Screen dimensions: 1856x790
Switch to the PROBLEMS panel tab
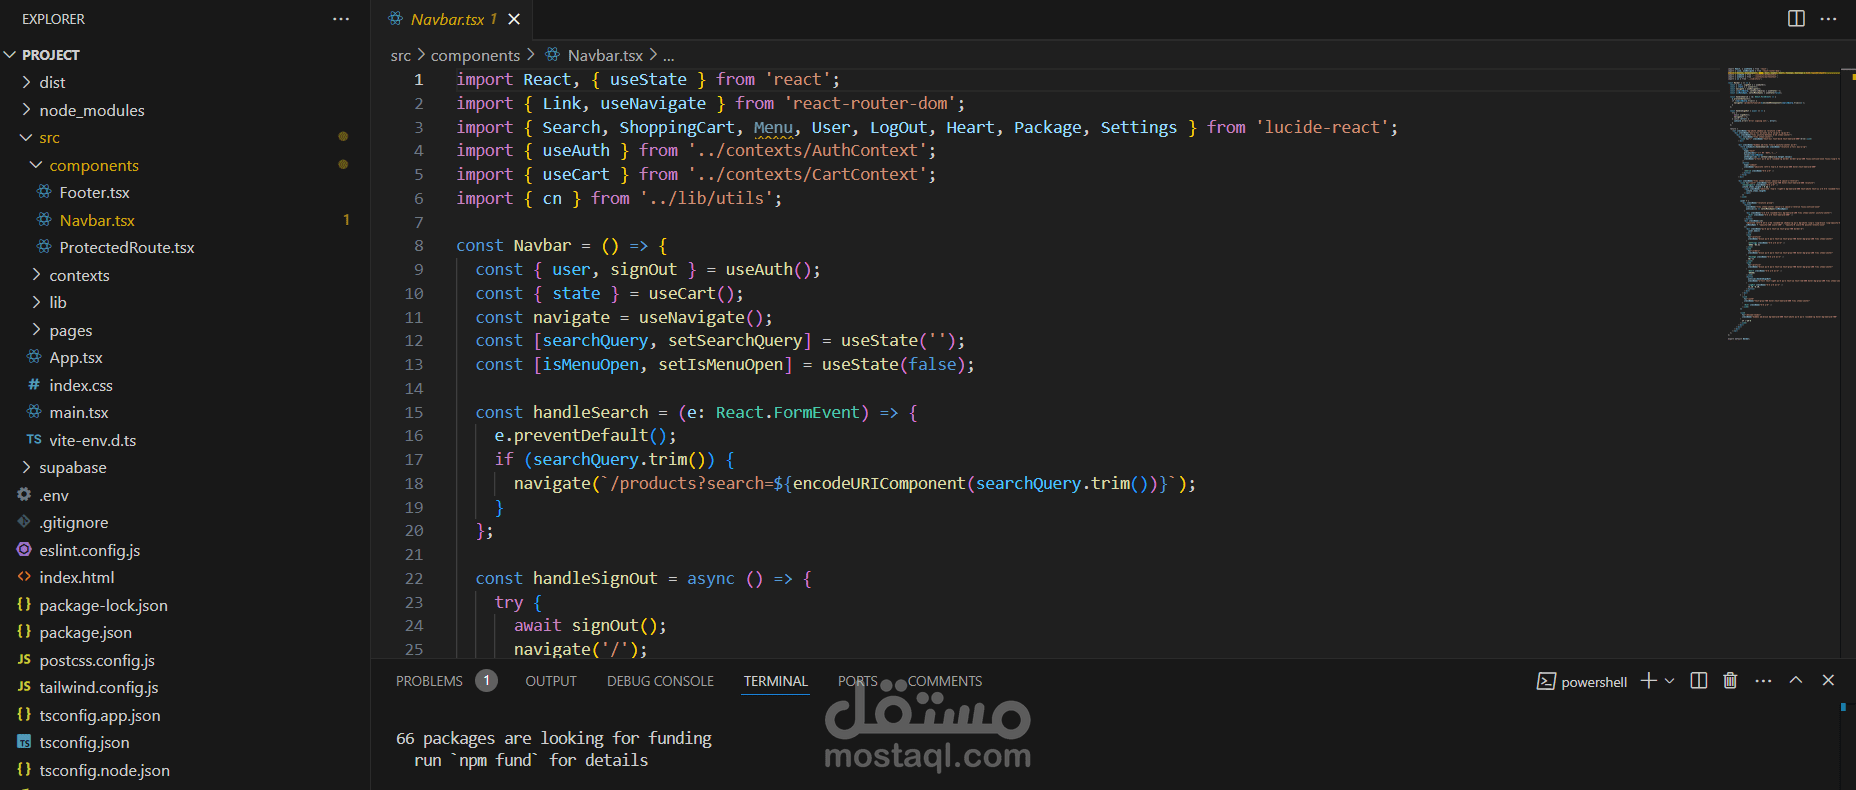(429, 681)
